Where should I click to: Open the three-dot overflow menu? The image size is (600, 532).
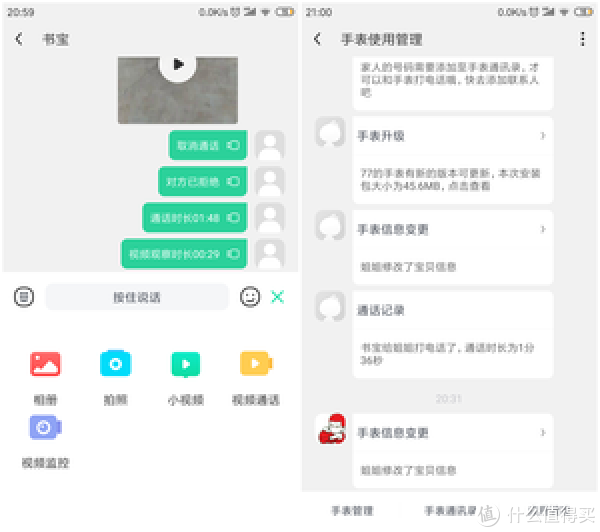582,39
